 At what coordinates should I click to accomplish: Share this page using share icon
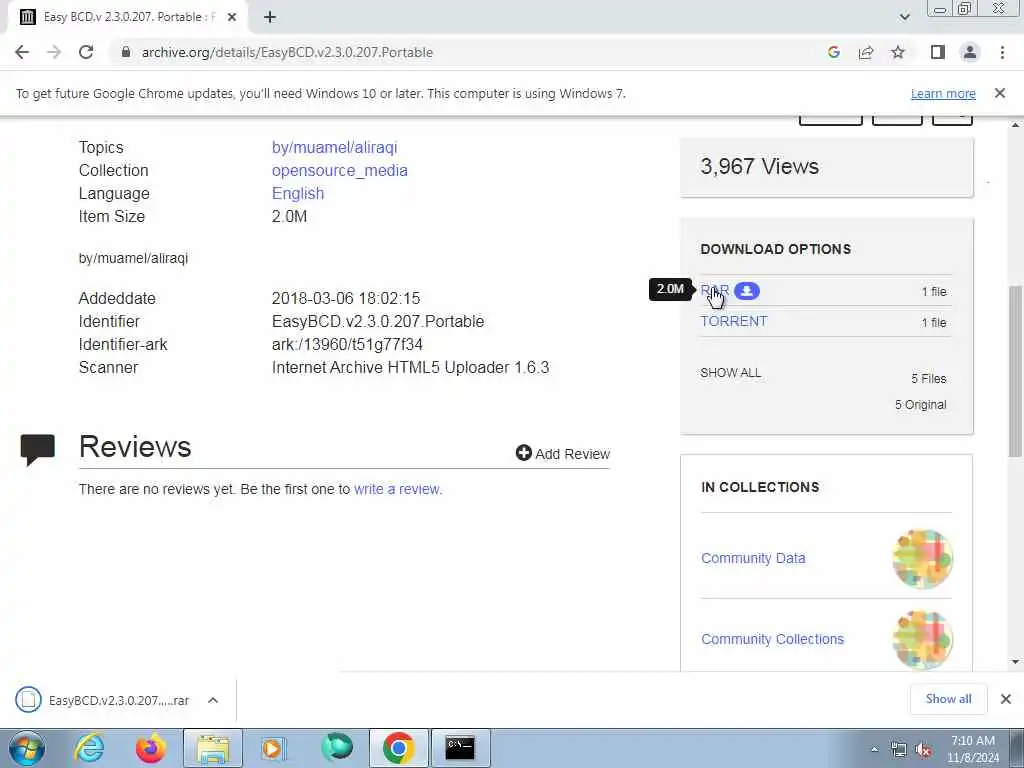pyautogui.click(x=866, y=52)
